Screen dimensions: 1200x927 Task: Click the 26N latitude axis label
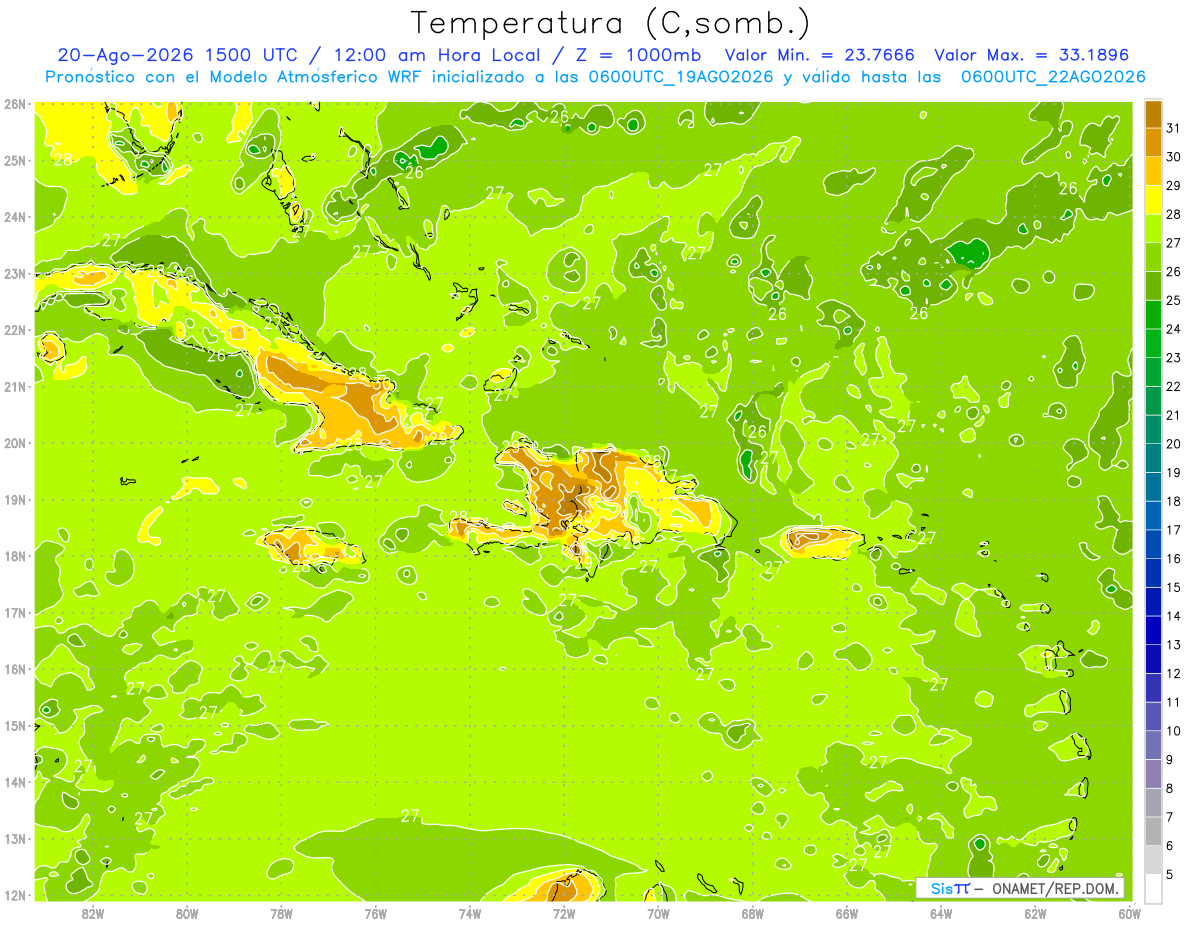click(14, 104)
